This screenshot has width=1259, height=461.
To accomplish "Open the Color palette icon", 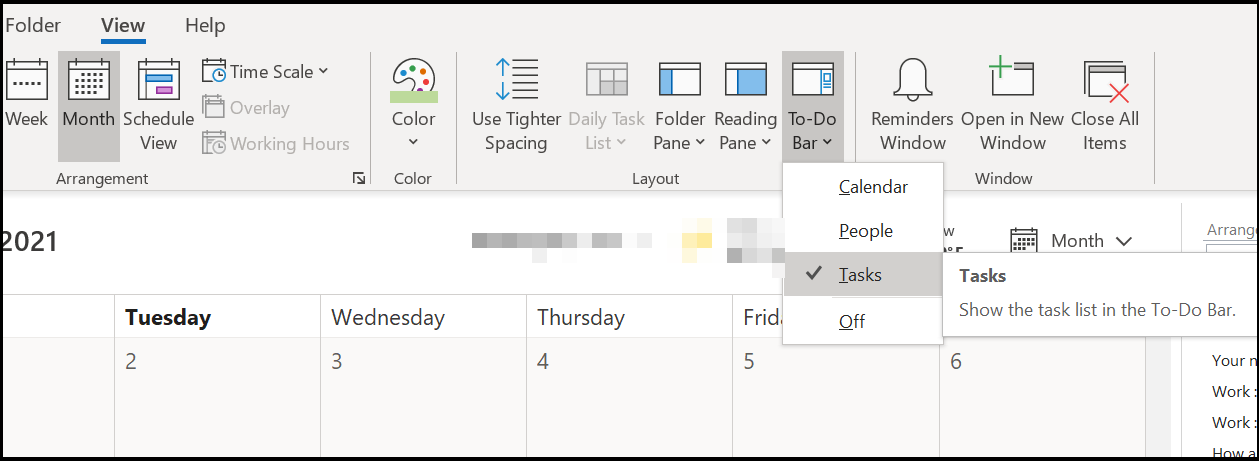I will tap(413, 80).
